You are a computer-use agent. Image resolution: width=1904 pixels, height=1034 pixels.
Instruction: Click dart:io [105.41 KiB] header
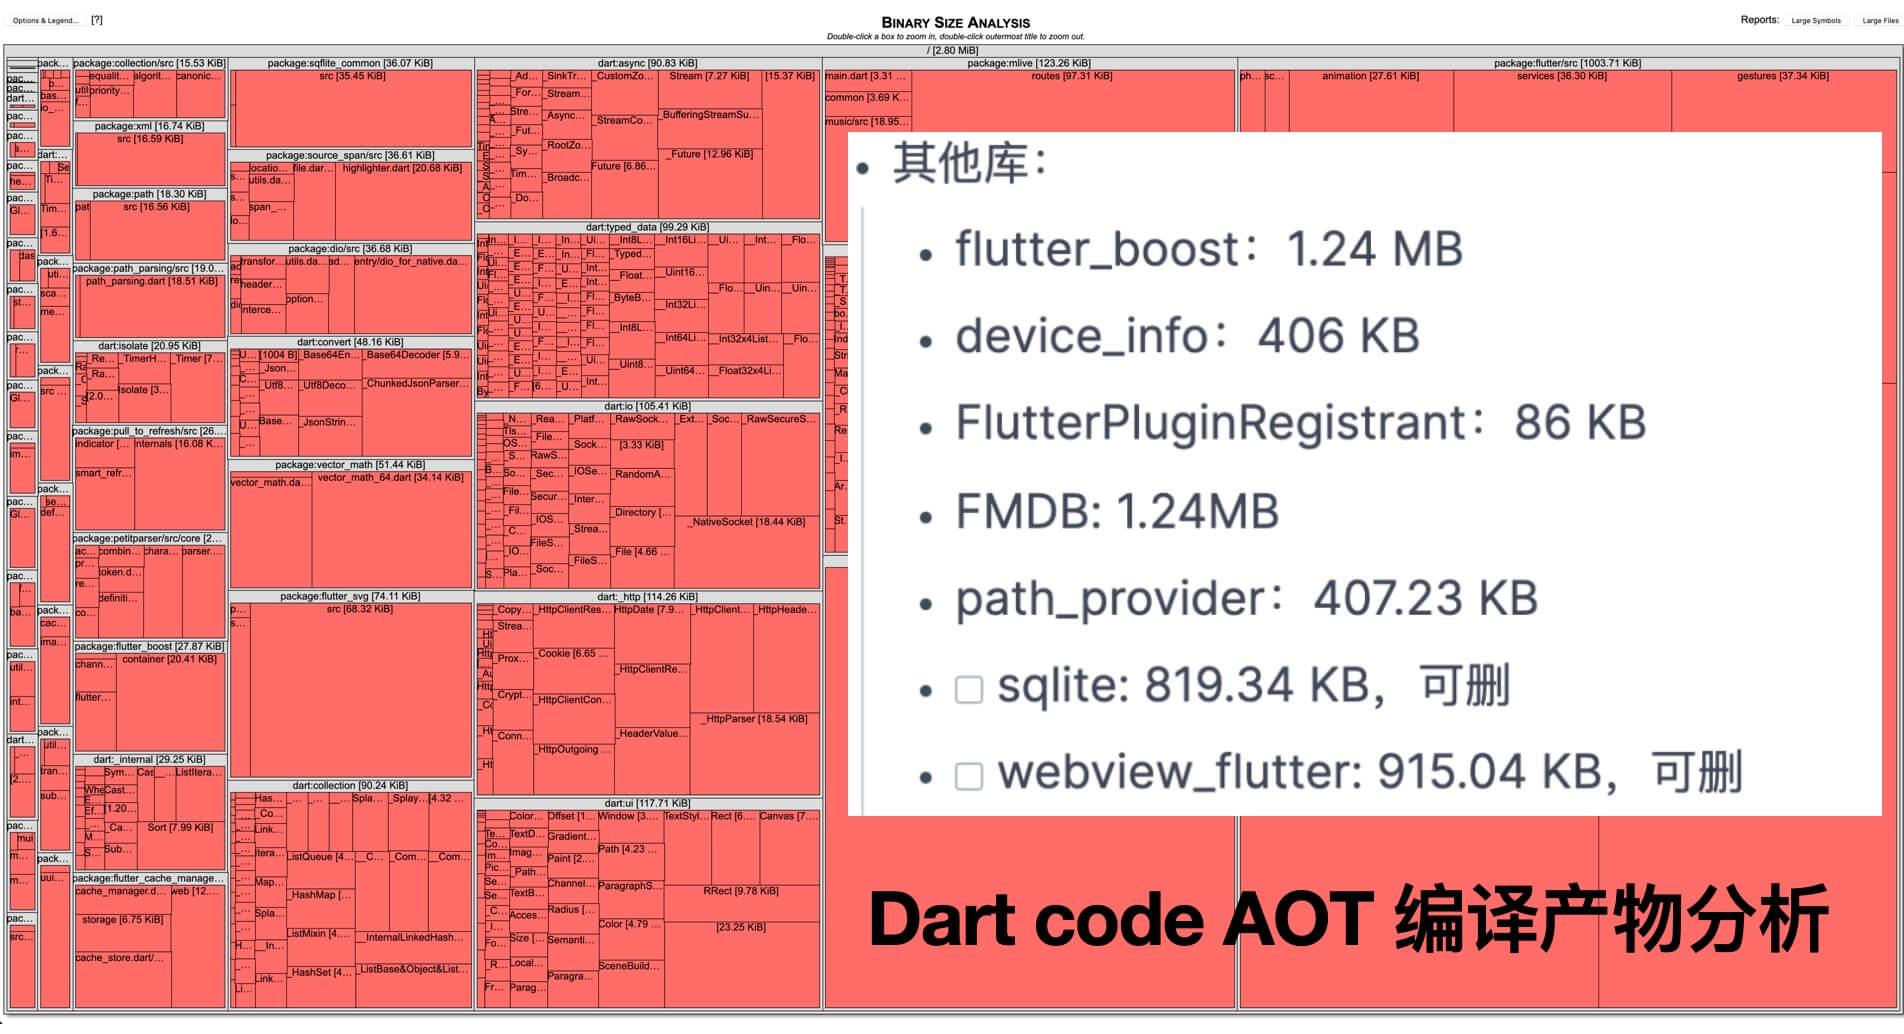coord(648,406)
